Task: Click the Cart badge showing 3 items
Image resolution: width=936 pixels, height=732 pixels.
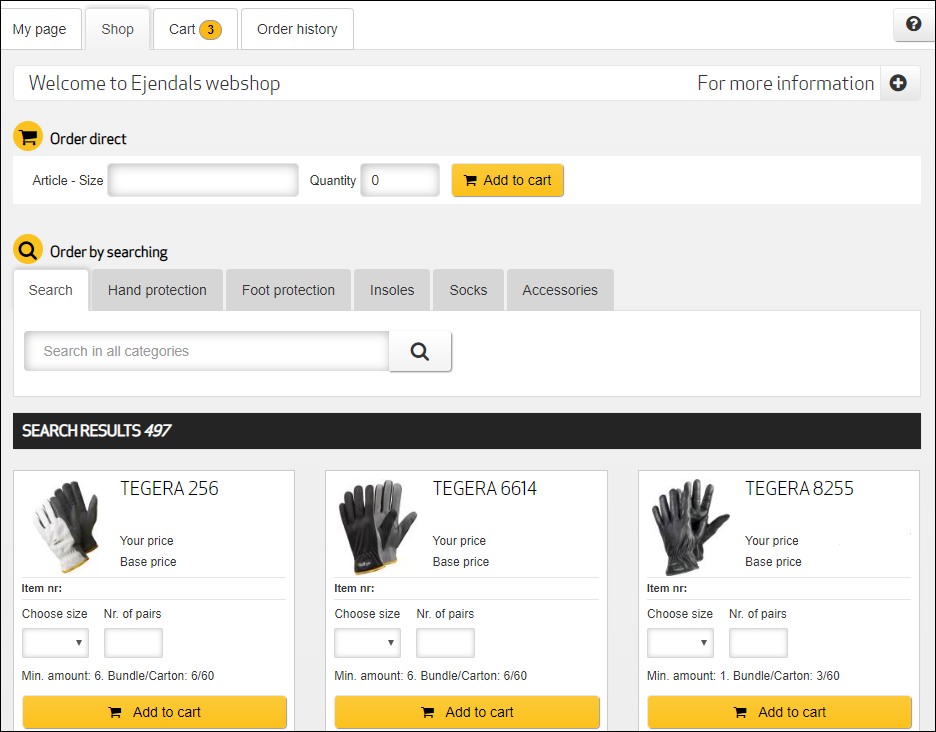Action: click(x=210, y=29)
